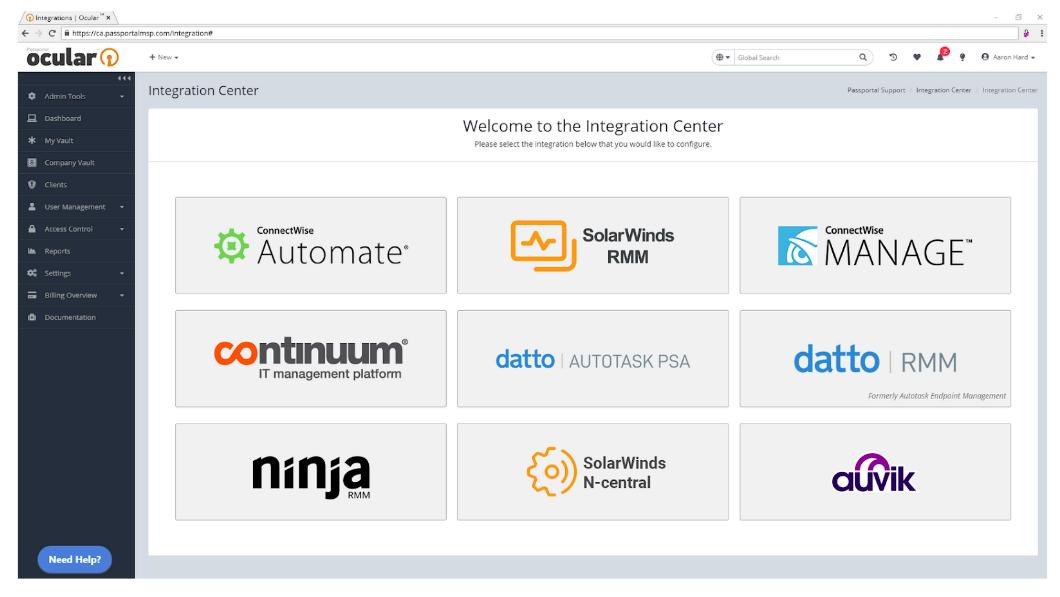
Task: Click the Settings gears icon in sidebar
Action: pyautogui.click(x=32, y=273)
